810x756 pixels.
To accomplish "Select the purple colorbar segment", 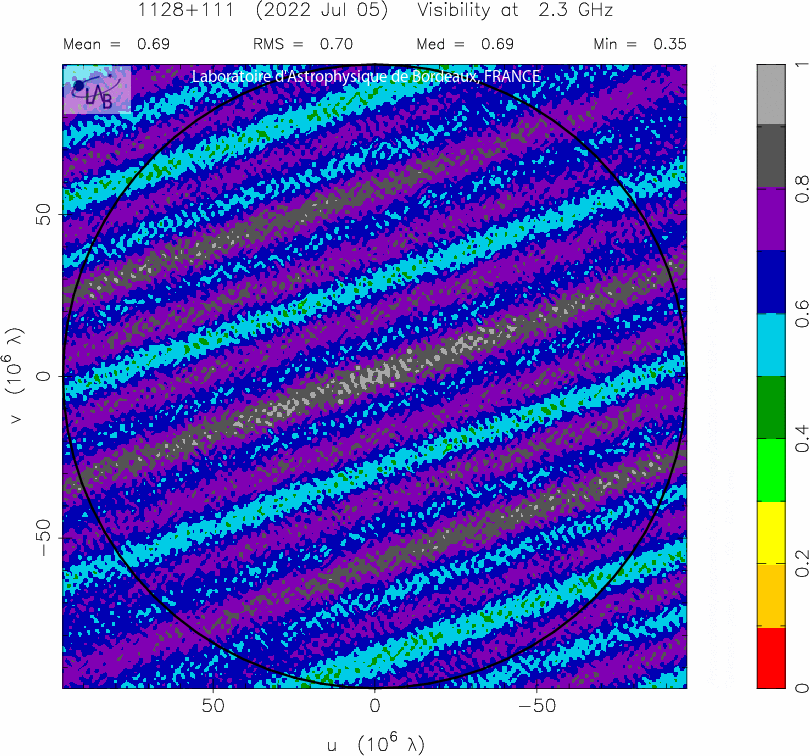I will pyautogui.click(x=771, y=219).
